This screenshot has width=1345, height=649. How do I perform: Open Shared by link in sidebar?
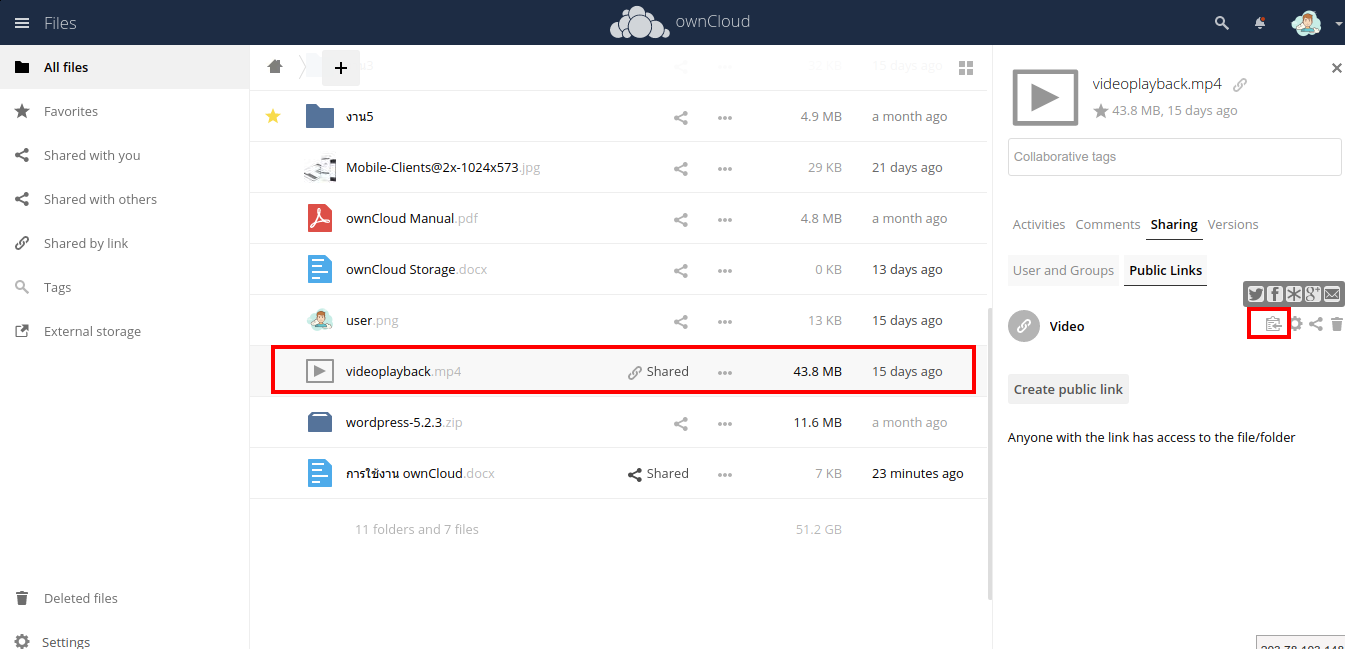(86, 243)
